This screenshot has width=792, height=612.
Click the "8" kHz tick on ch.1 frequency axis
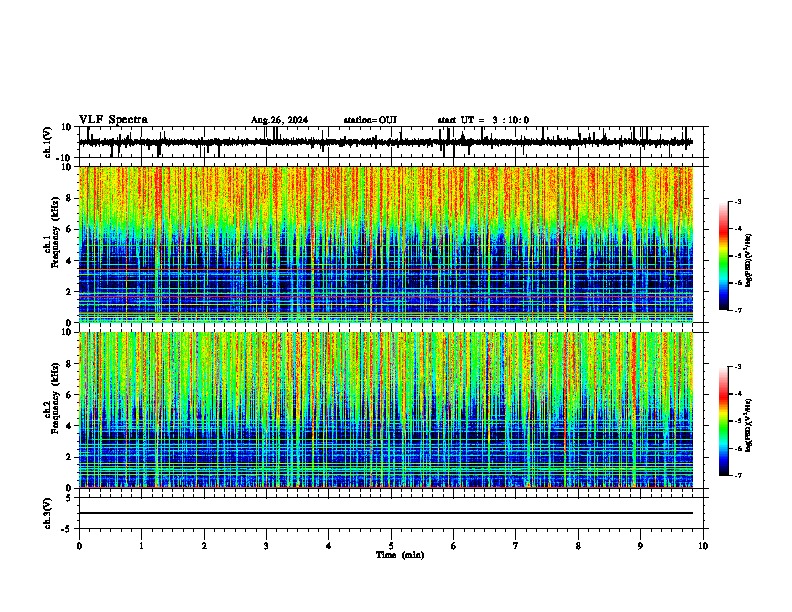pyautogui.click(x=69, y=198)
